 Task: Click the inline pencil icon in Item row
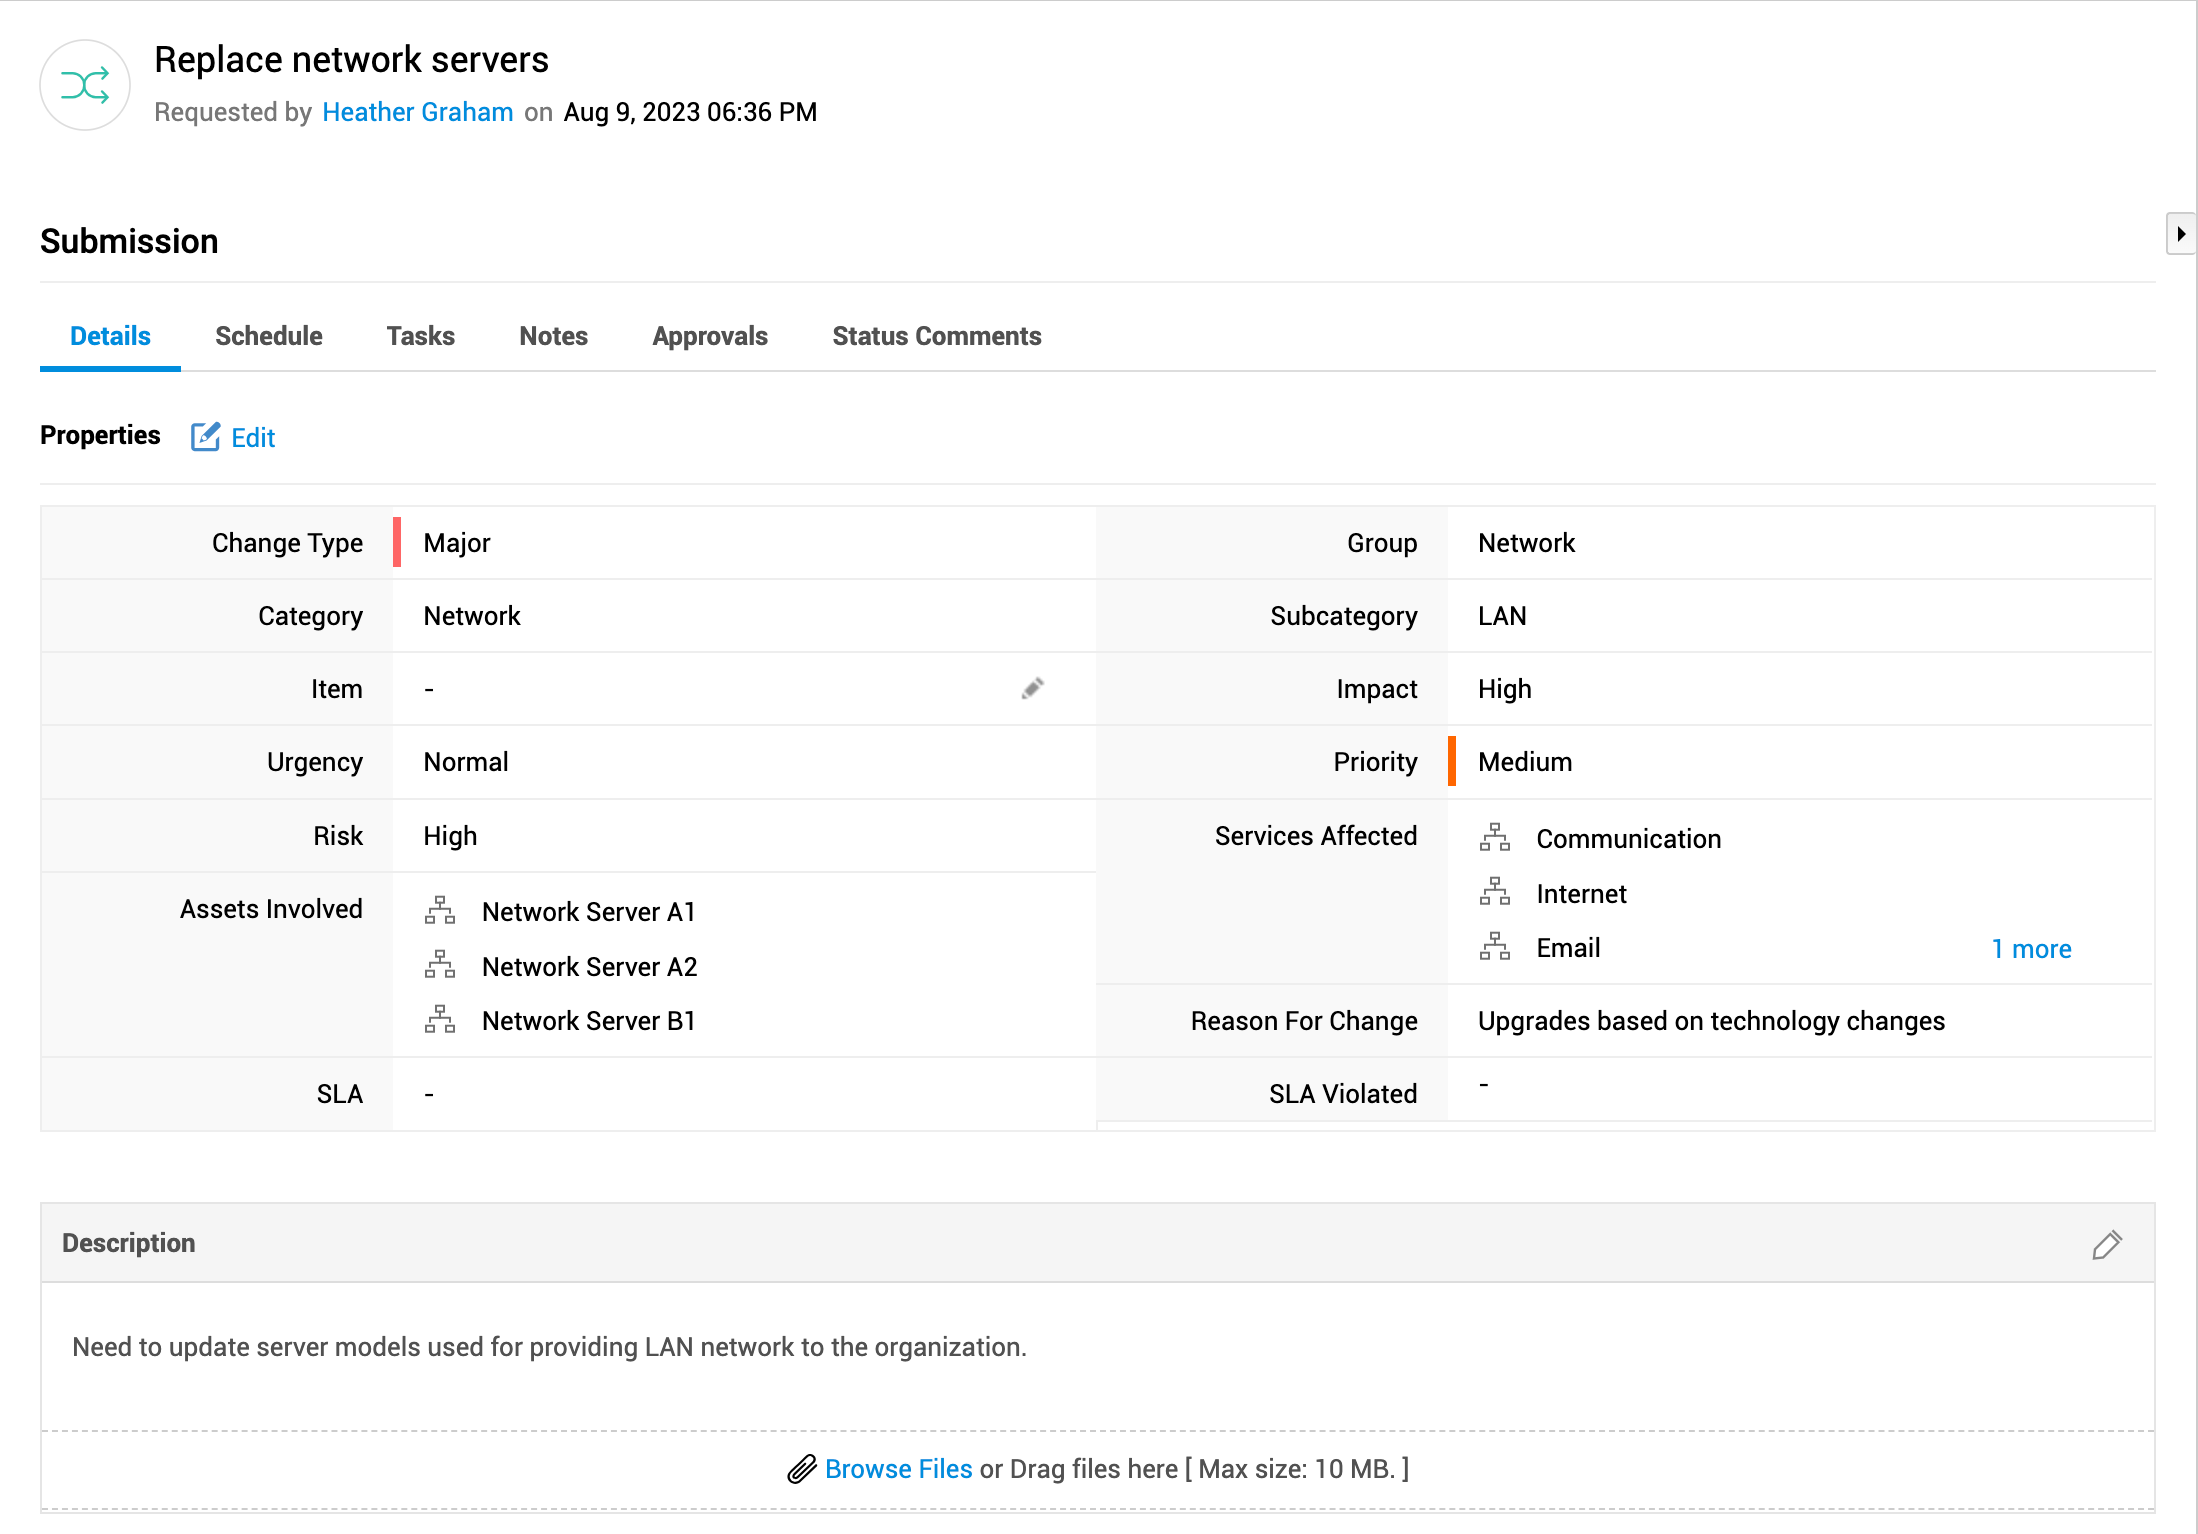click(x=1033, y=688)
